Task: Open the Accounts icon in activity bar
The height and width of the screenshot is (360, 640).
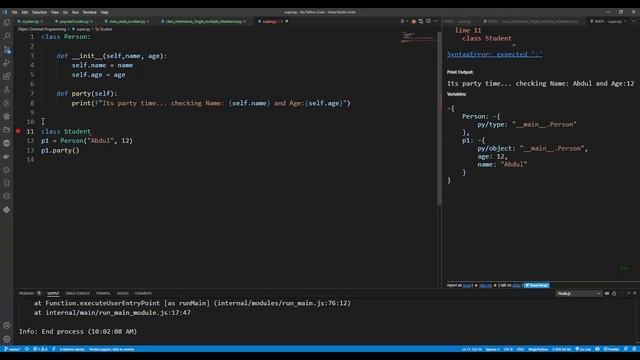Action: click(x=7, y=325)
